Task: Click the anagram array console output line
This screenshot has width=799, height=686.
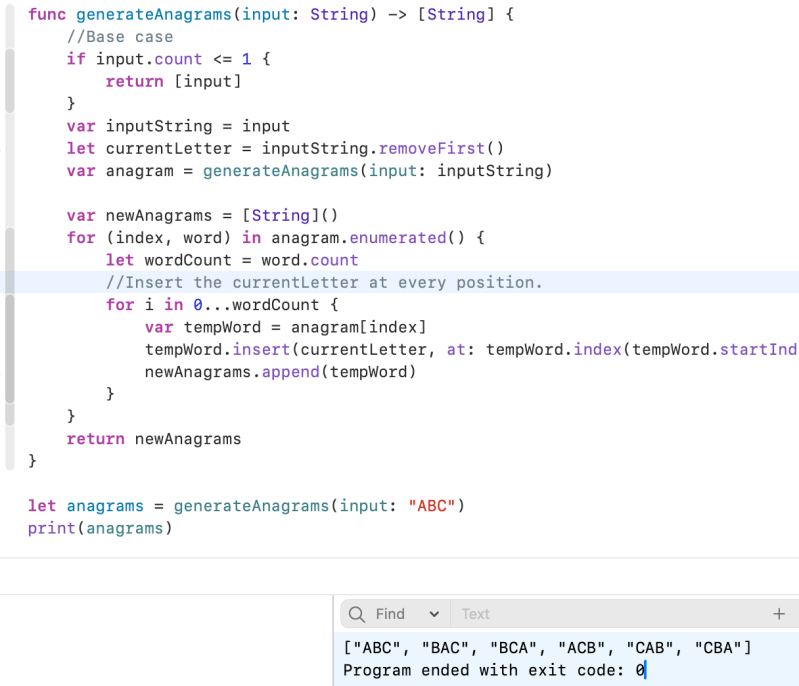Action: 546,647
